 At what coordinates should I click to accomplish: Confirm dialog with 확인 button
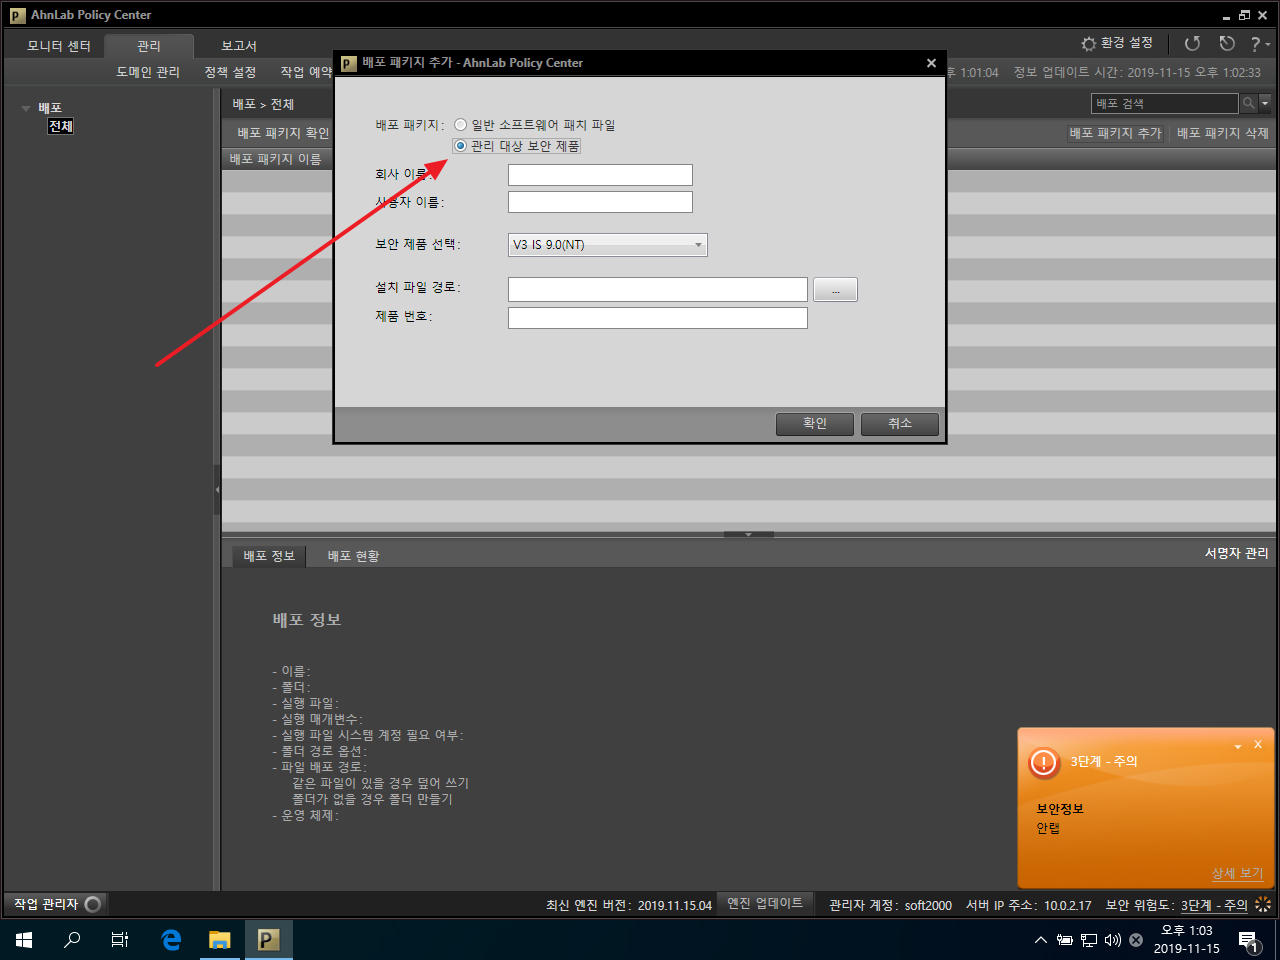point(815,424)
